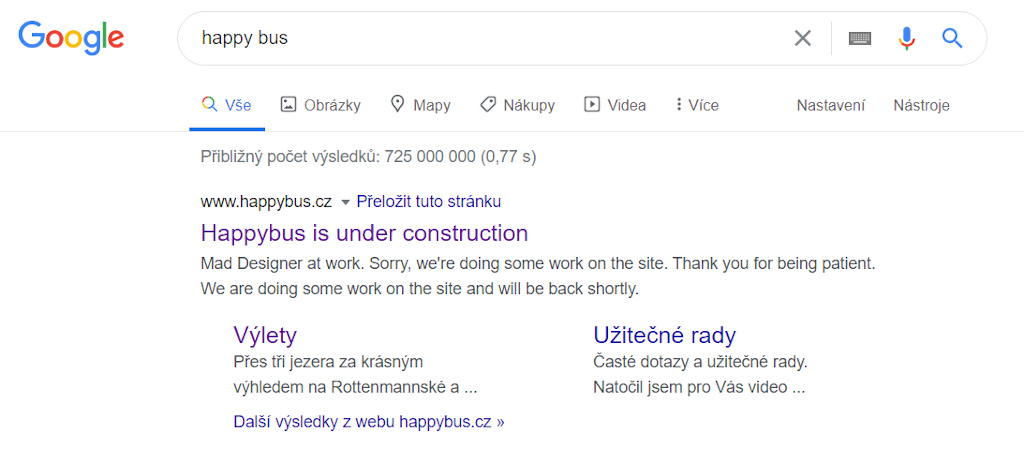Open Nastavení settings menu
This screenshot has width=1024, height=449.
[x=830, y=105]
